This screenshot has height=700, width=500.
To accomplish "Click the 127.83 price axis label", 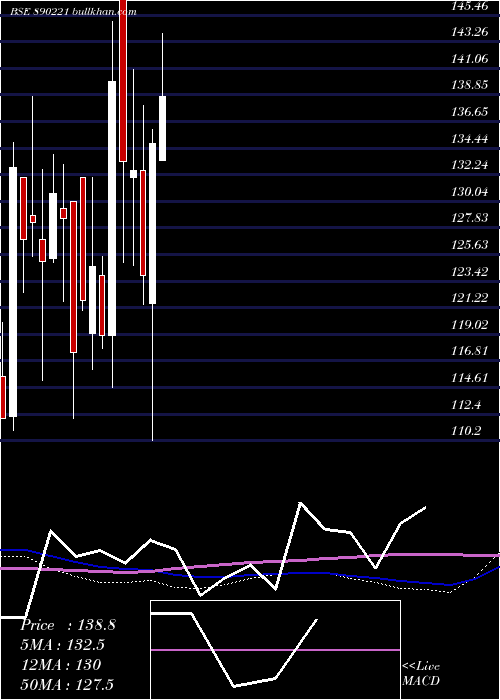I will pos(471,217).
